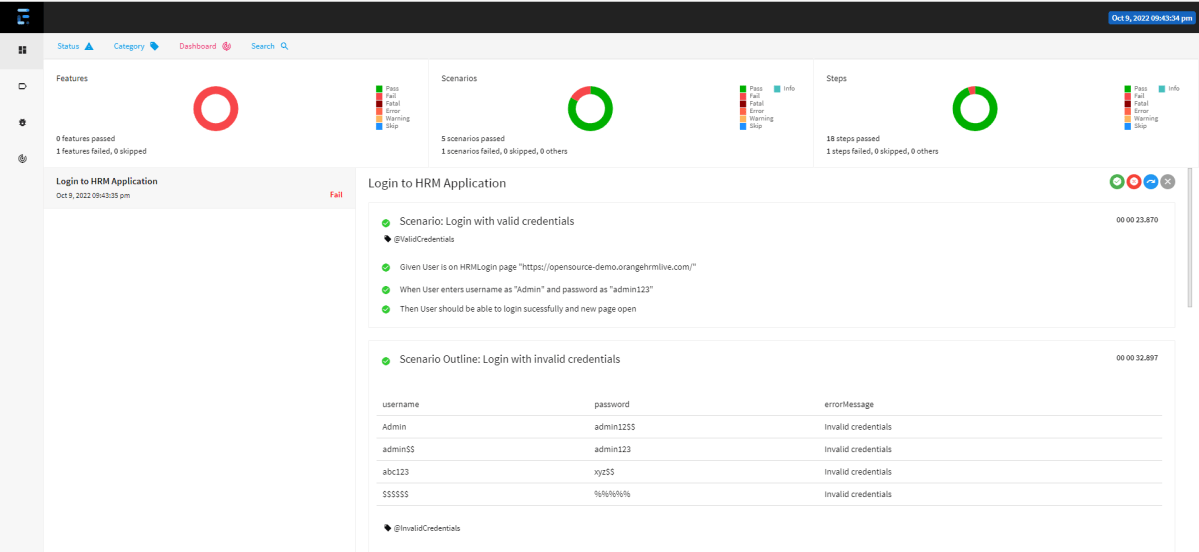This screenshot has width=1199, height=552.
Task: Open the bug exceptions view in sidebar
Action: coord(22,122)
